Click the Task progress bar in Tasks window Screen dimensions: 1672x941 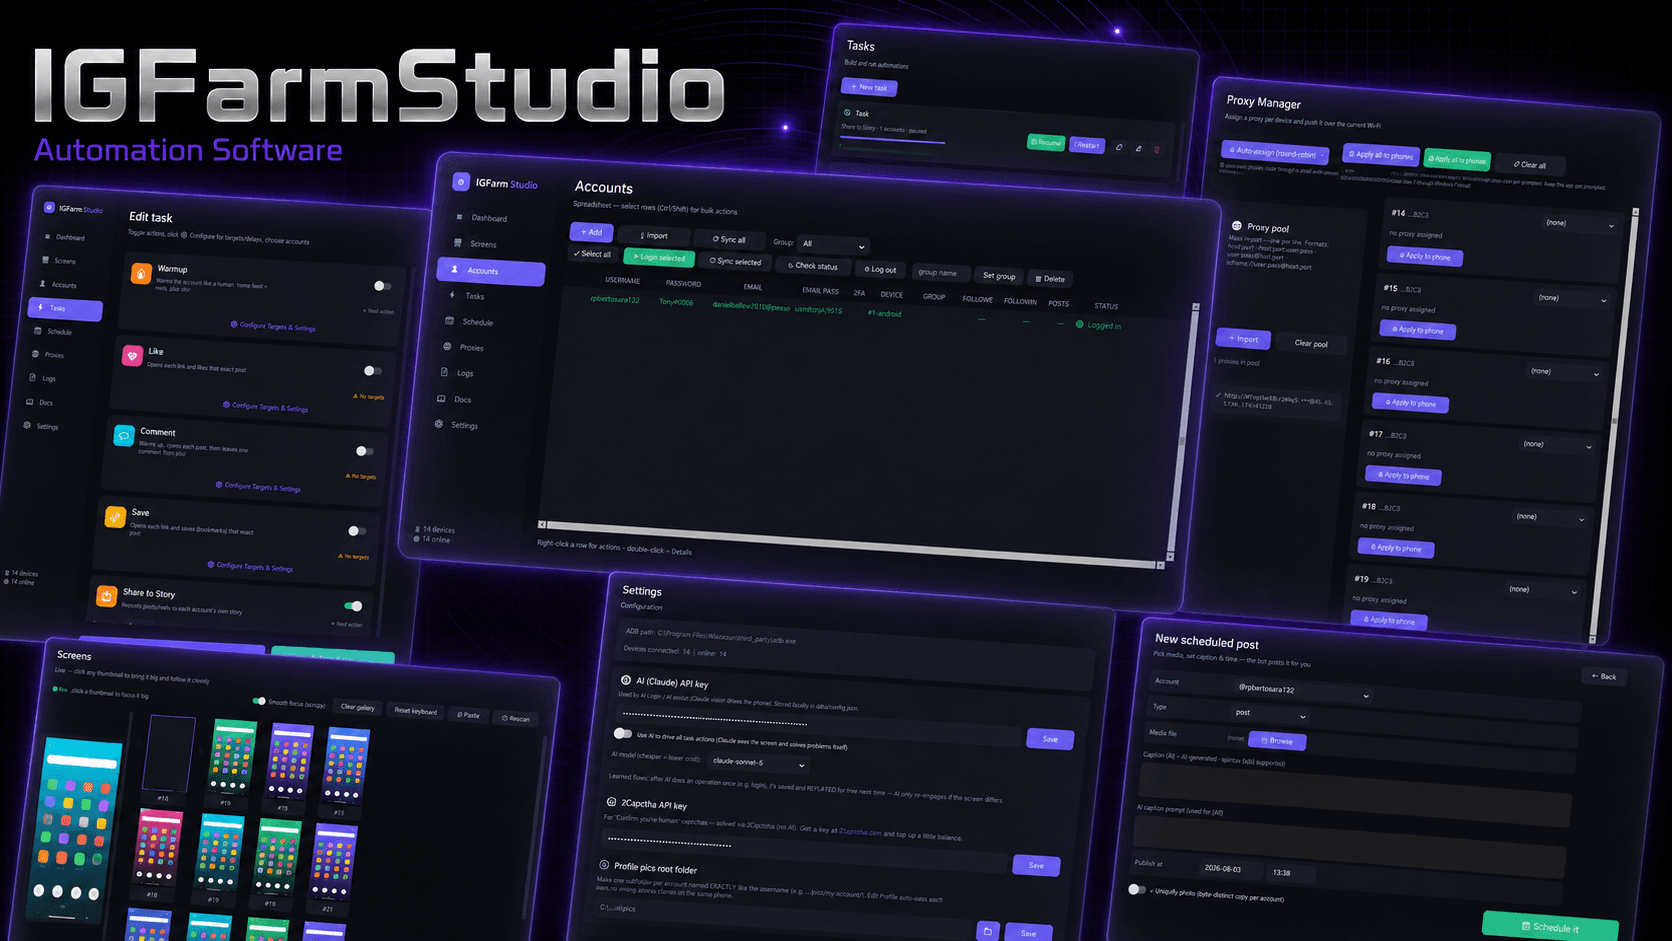892,142
